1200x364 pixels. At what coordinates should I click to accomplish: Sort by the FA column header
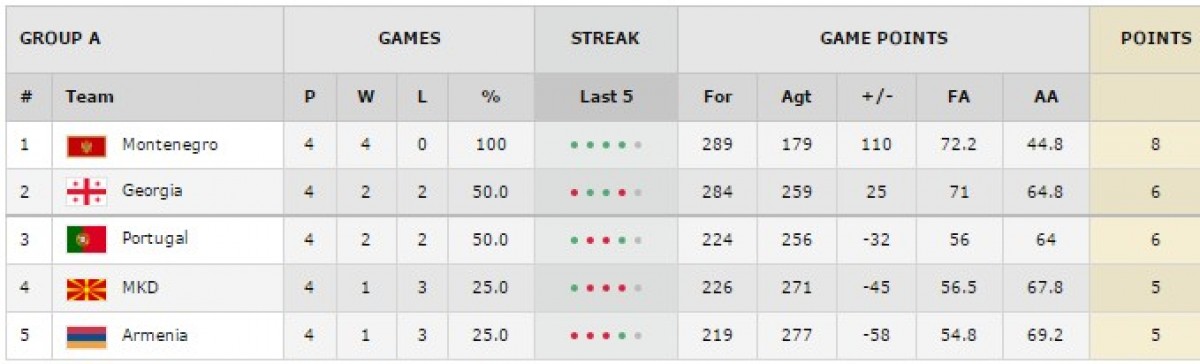959,97
